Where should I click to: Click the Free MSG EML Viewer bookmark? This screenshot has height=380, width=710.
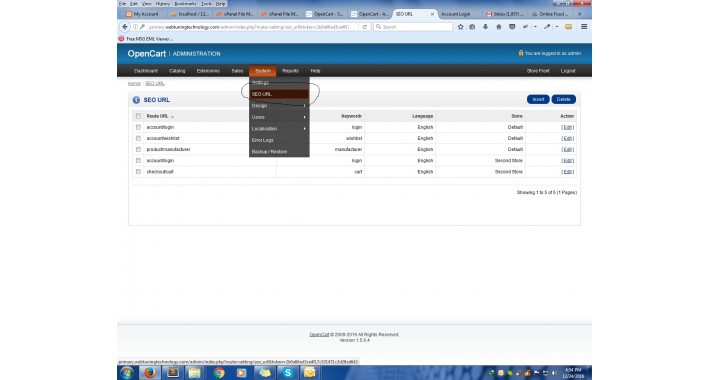145,39
